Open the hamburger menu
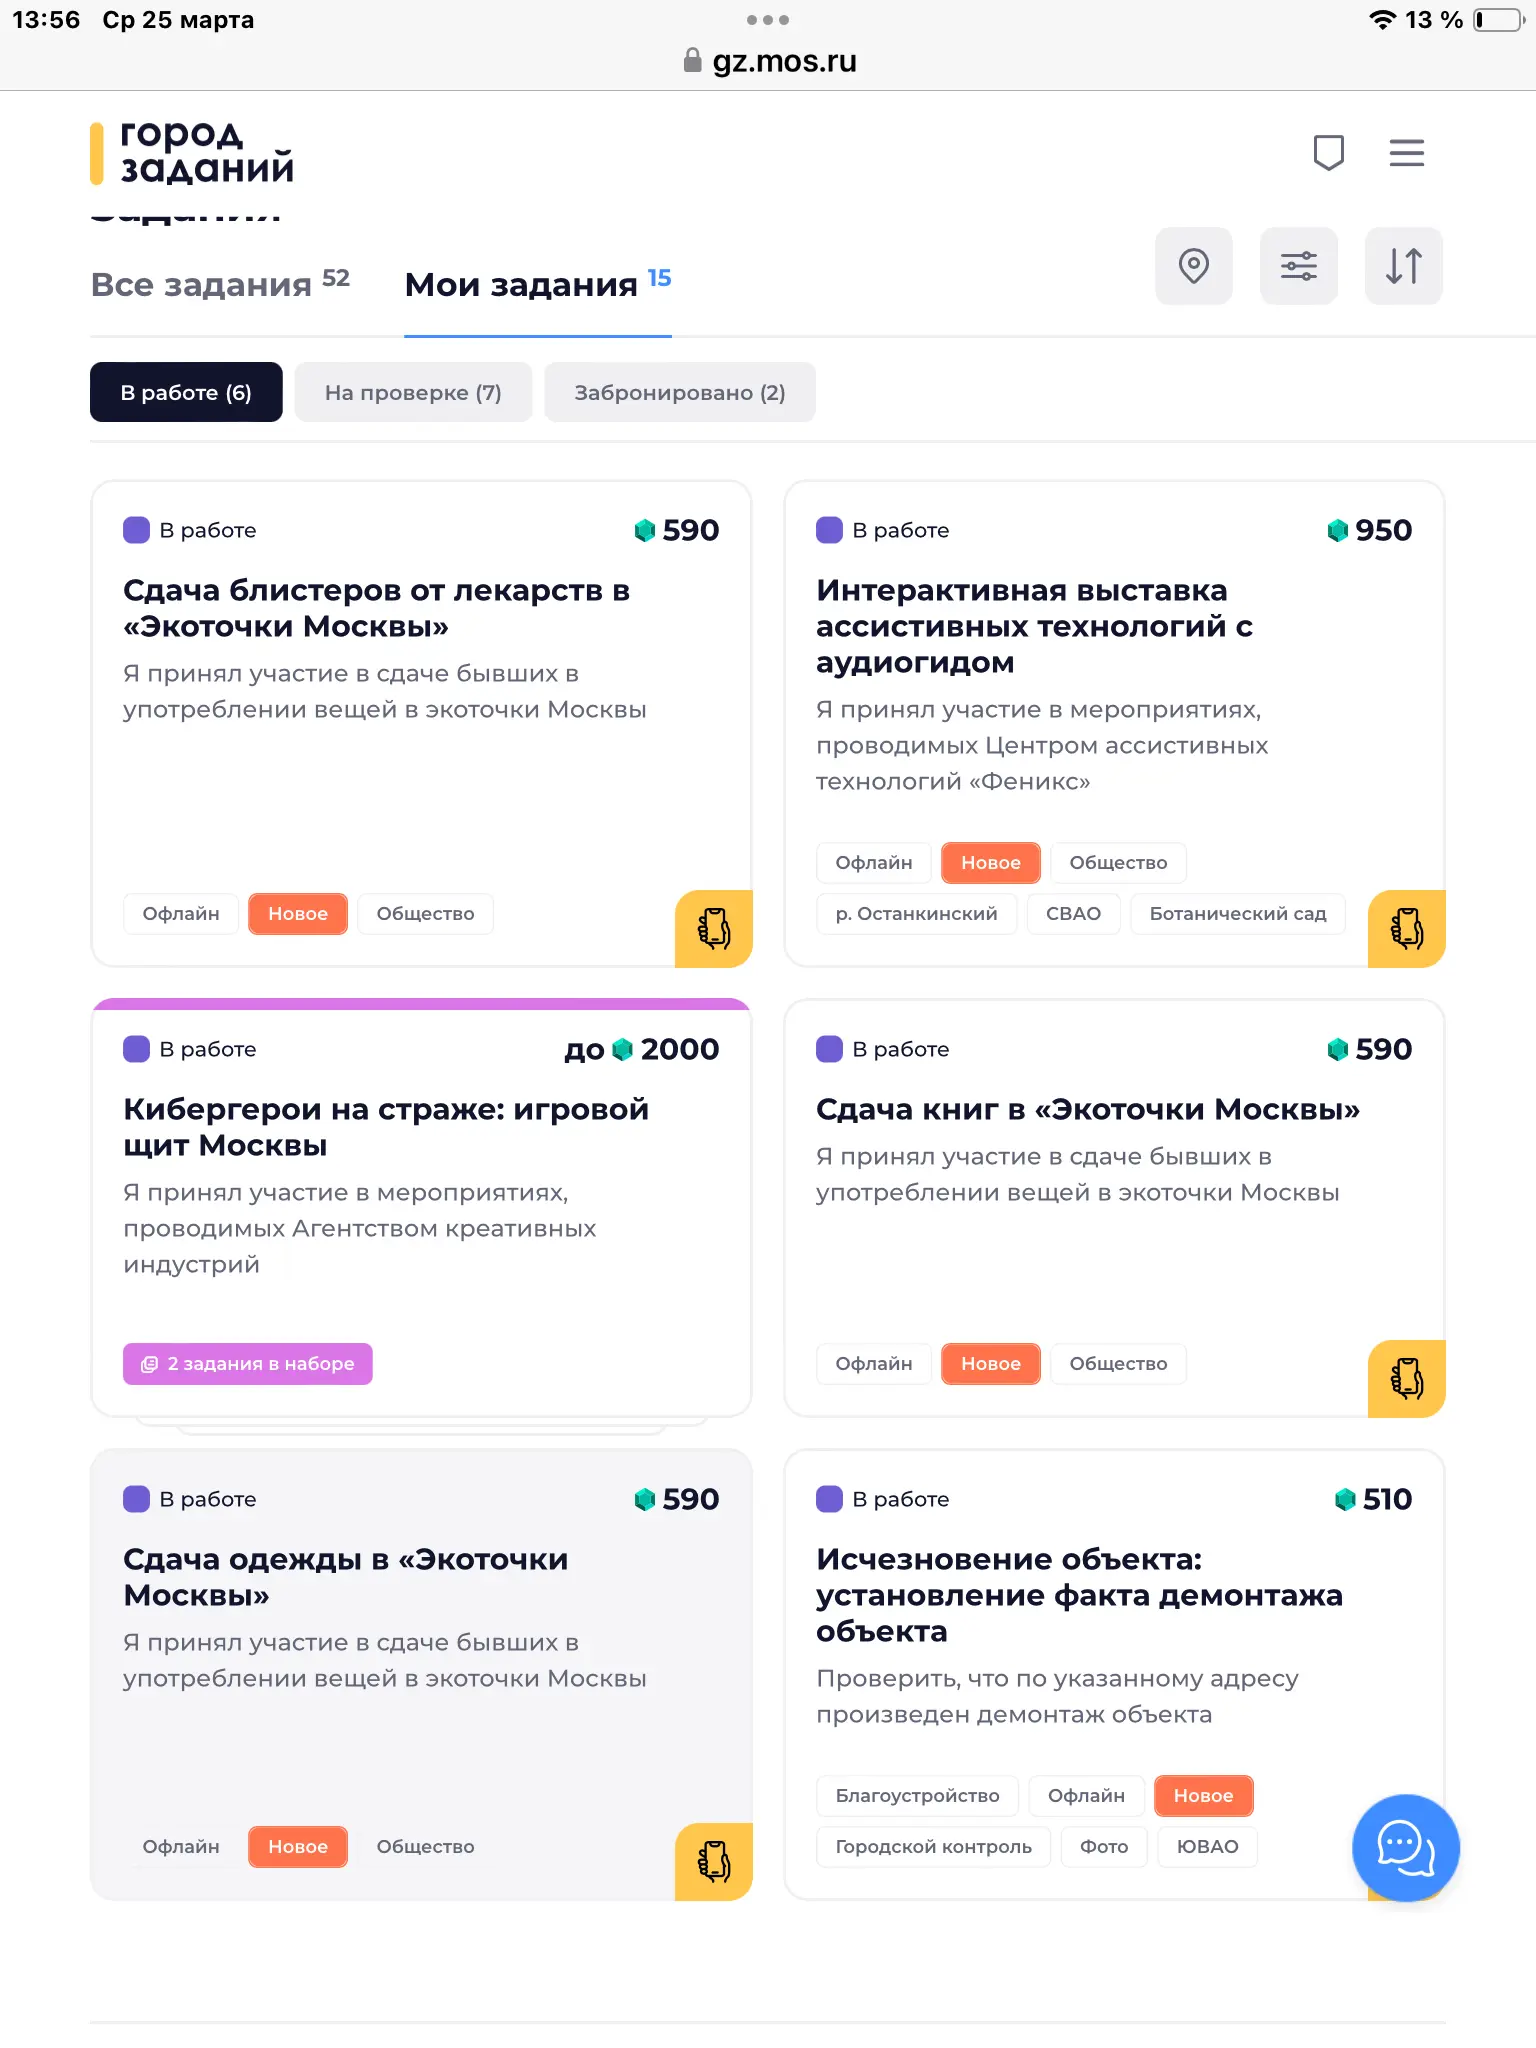The width and height of the screenshot is (1536, 2048). (1406, 153)
